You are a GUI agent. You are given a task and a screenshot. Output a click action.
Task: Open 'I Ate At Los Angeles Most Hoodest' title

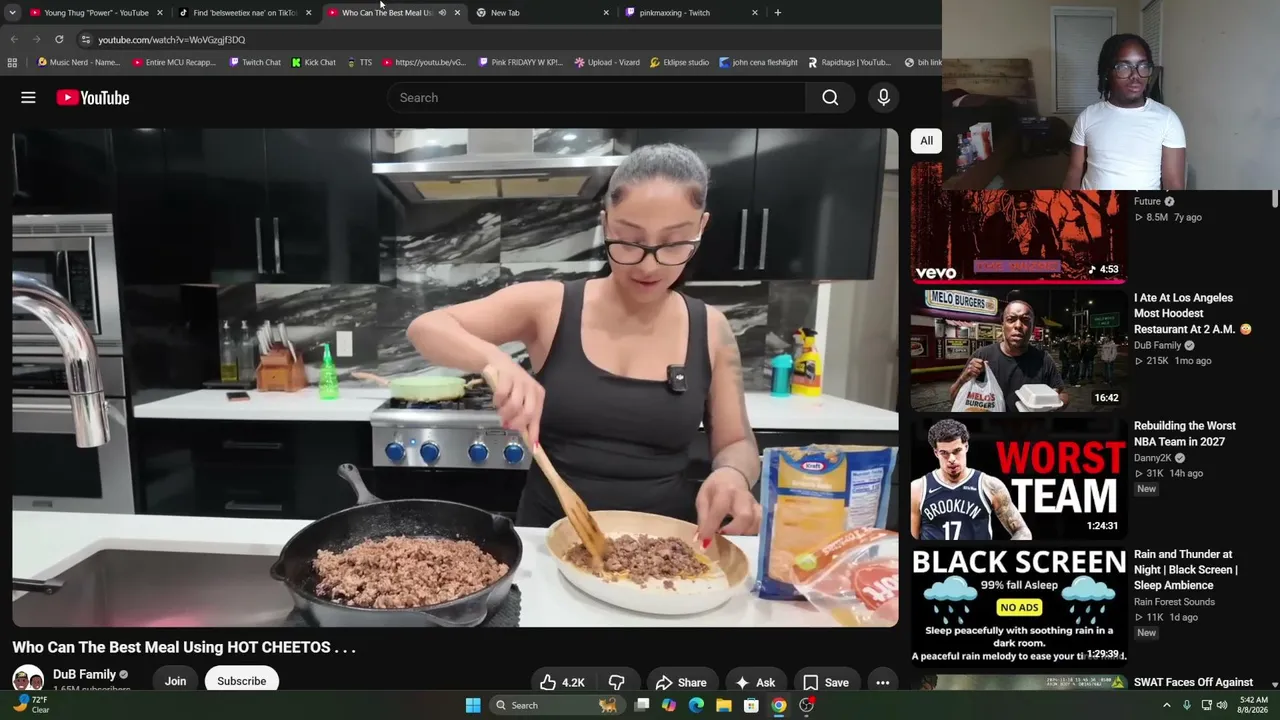1192,313
